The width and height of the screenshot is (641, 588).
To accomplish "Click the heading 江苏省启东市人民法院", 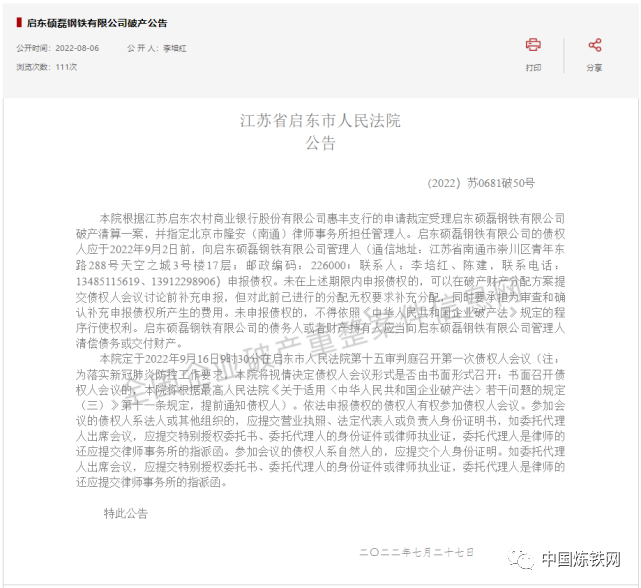I will pyautogui.click(x=320, y=121).
